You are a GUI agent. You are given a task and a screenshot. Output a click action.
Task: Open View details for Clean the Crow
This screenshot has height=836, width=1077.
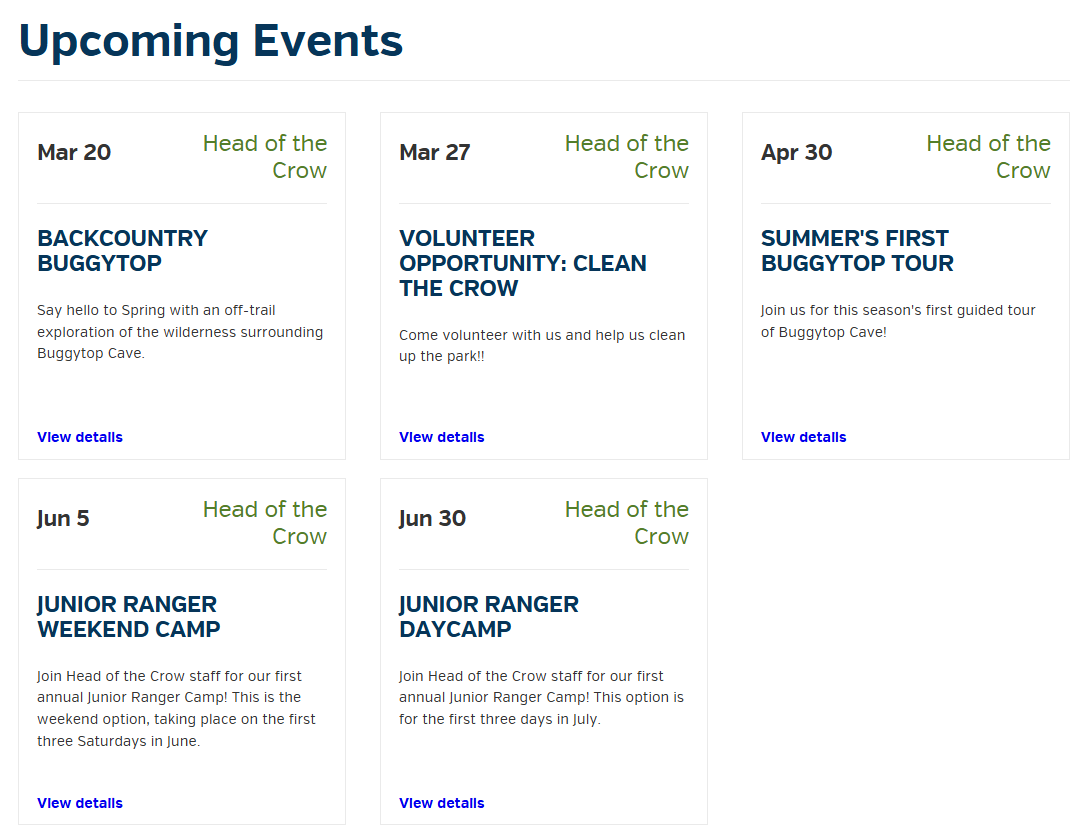tap(442, 437)
